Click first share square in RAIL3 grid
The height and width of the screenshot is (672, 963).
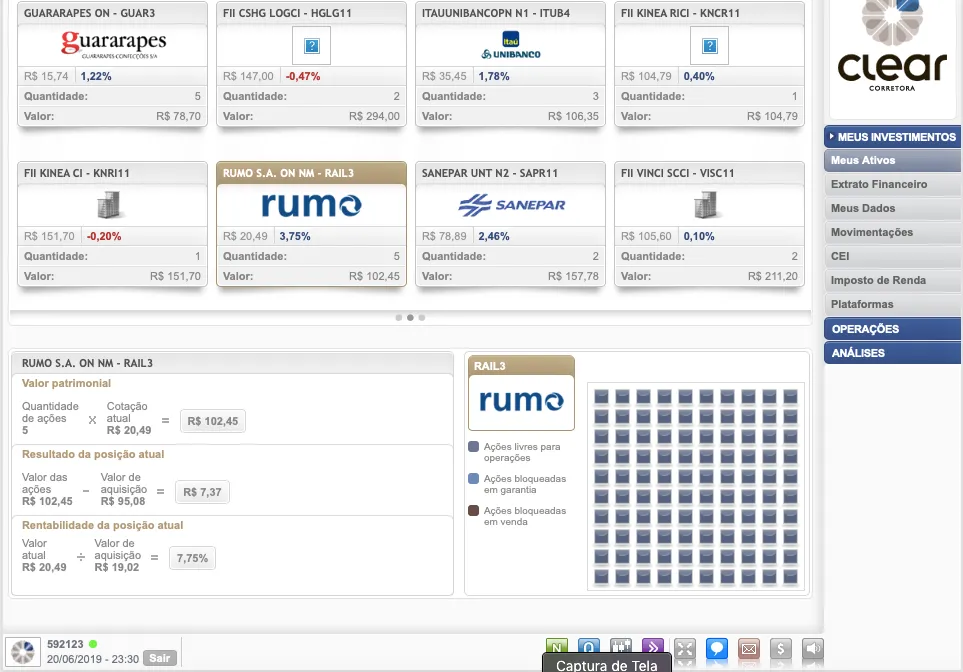(x=602, y=396)
